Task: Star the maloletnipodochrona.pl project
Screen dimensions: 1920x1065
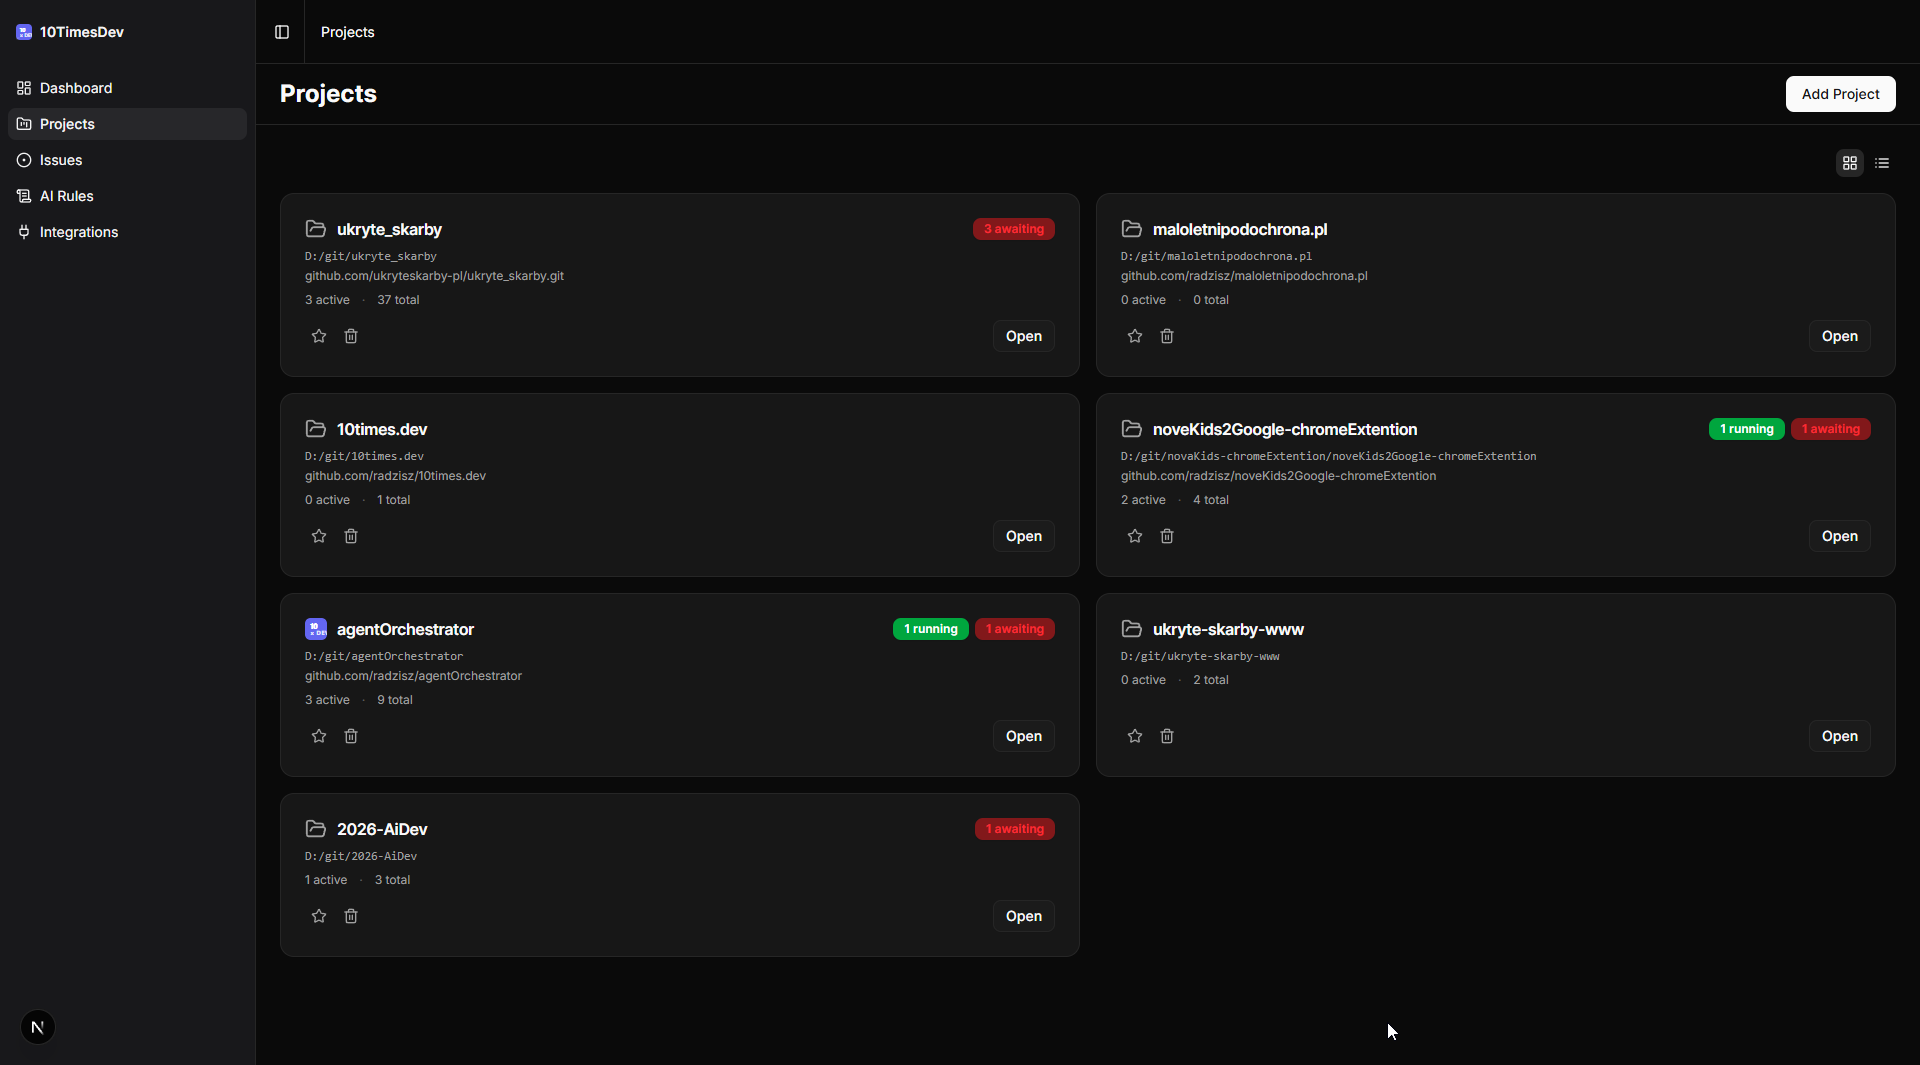Action: (1135, 336)
